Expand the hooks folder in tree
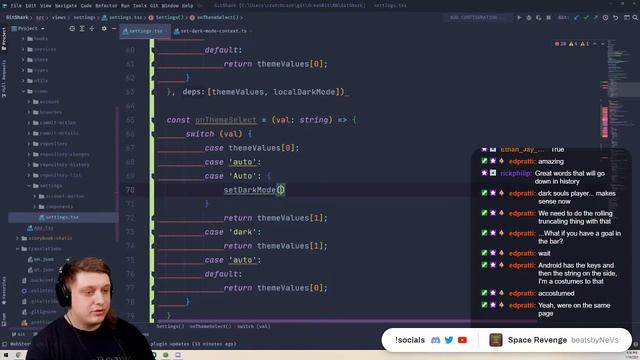Image resolution: width=640 pixels, height=360 pixels. [23, 39]
